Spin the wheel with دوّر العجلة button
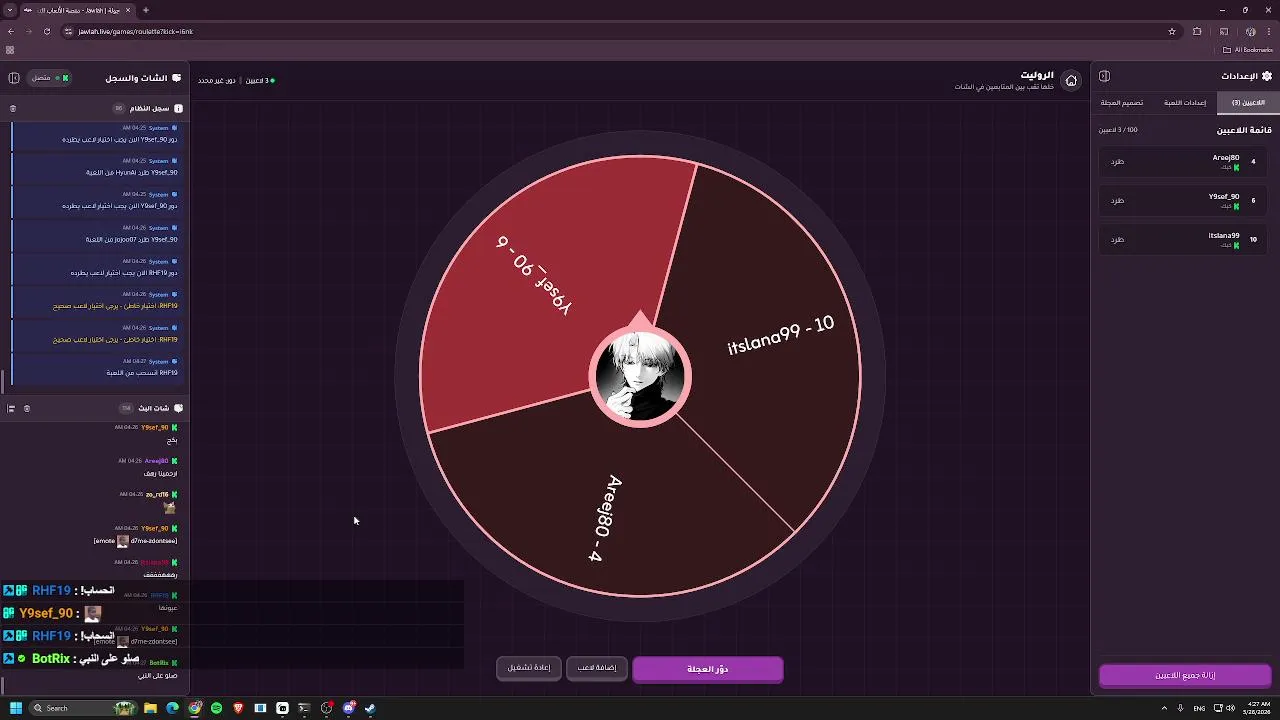The image size is (1280, 720). (x=708, y=669)
